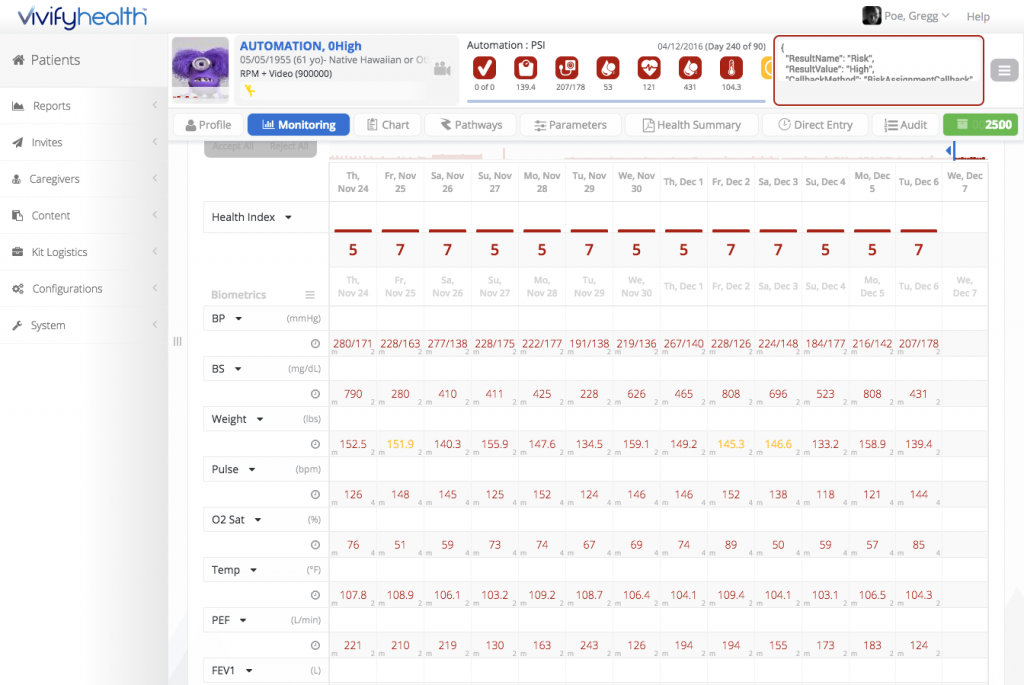Expand the FEV1 biometric dropdown
The height and width of the screenshot is (685, 1024).
(249, 671)
